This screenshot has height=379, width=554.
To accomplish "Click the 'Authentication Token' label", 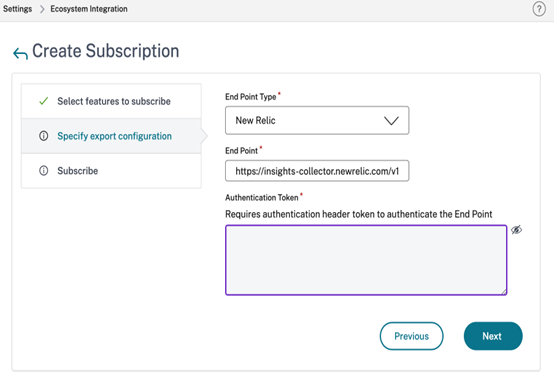I will pyautogui.click(x=261, y=197).
